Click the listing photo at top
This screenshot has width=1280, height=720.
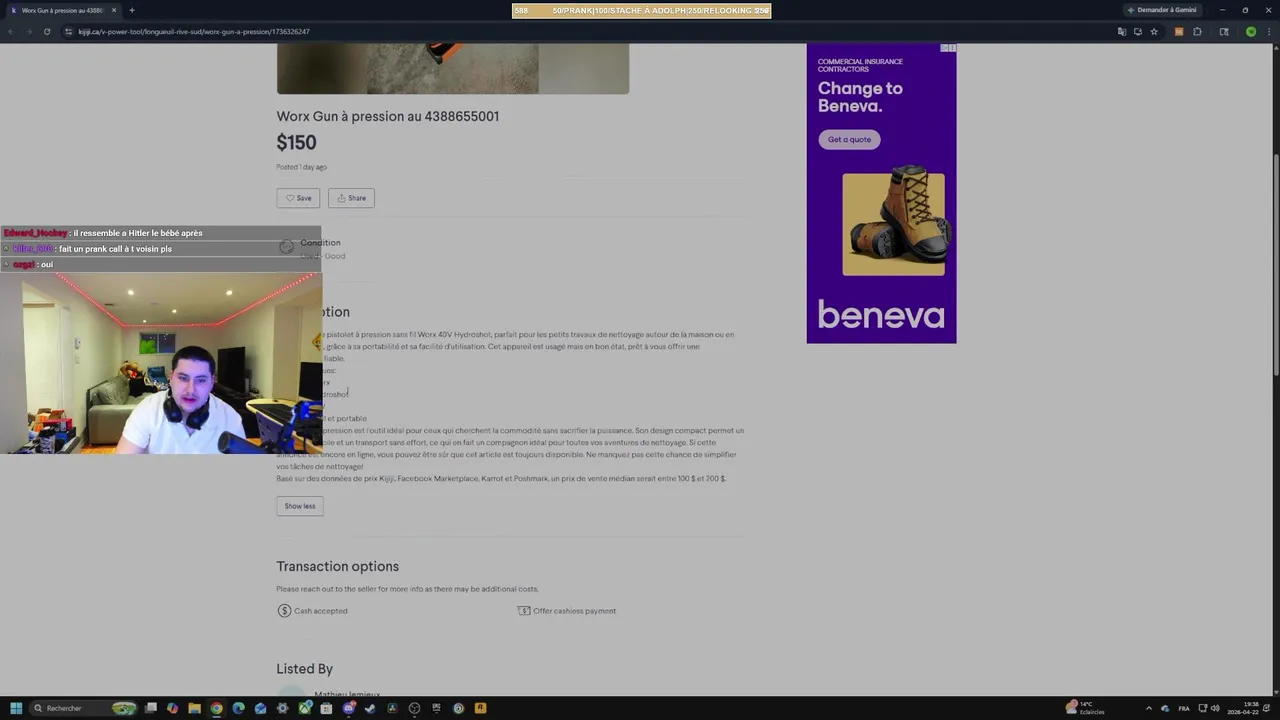pos(453,68)
